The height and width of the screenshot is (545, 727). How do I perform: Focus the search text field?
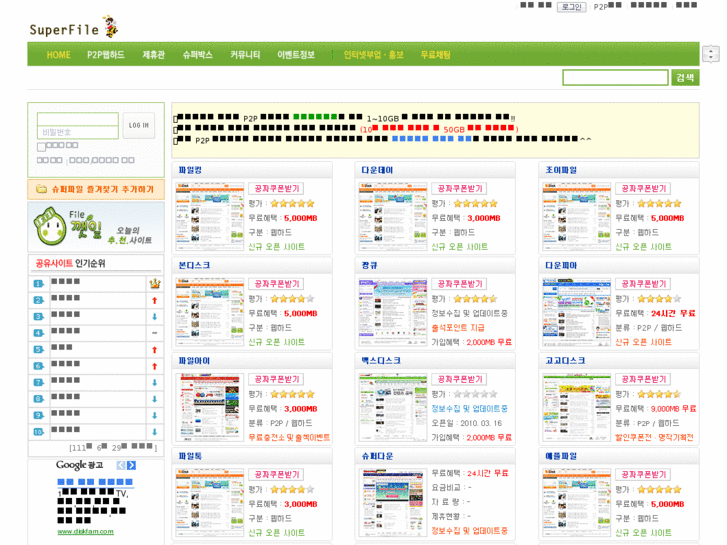(x=615, y=77)
